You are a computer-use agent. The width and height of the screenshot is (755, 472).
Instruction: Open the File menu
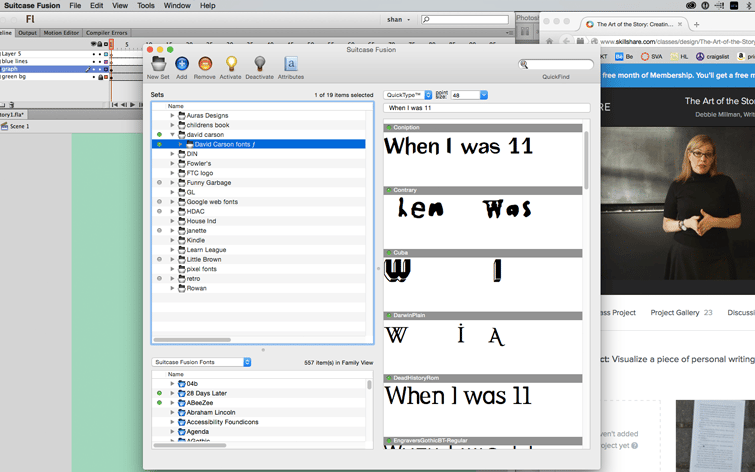75,5
